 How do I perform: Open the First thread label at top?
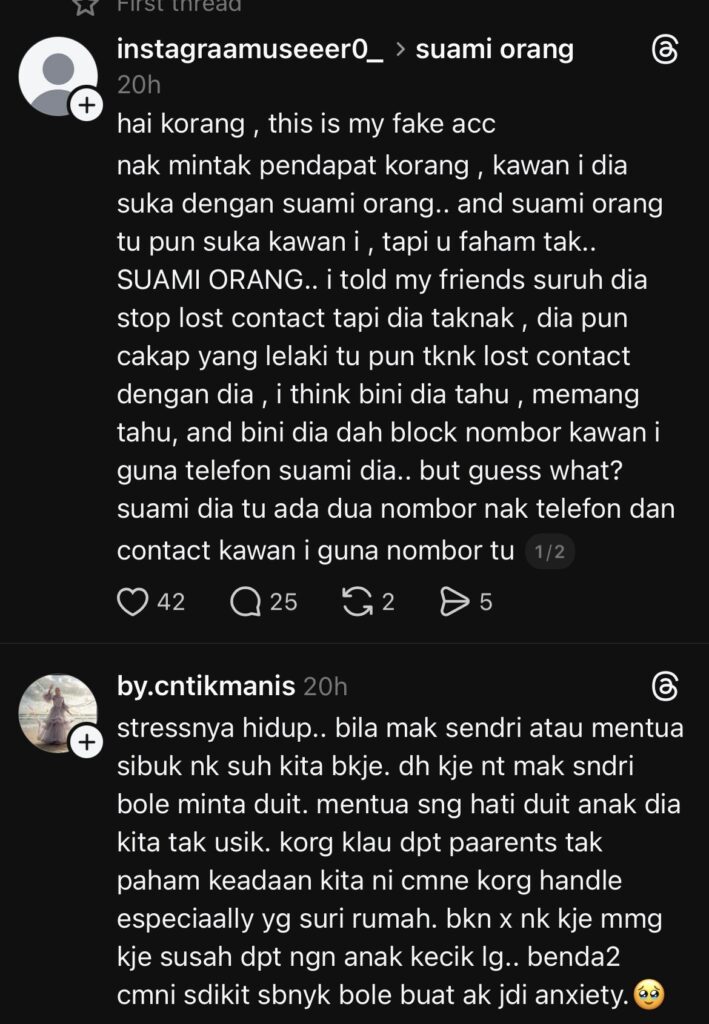click(179, 6)
